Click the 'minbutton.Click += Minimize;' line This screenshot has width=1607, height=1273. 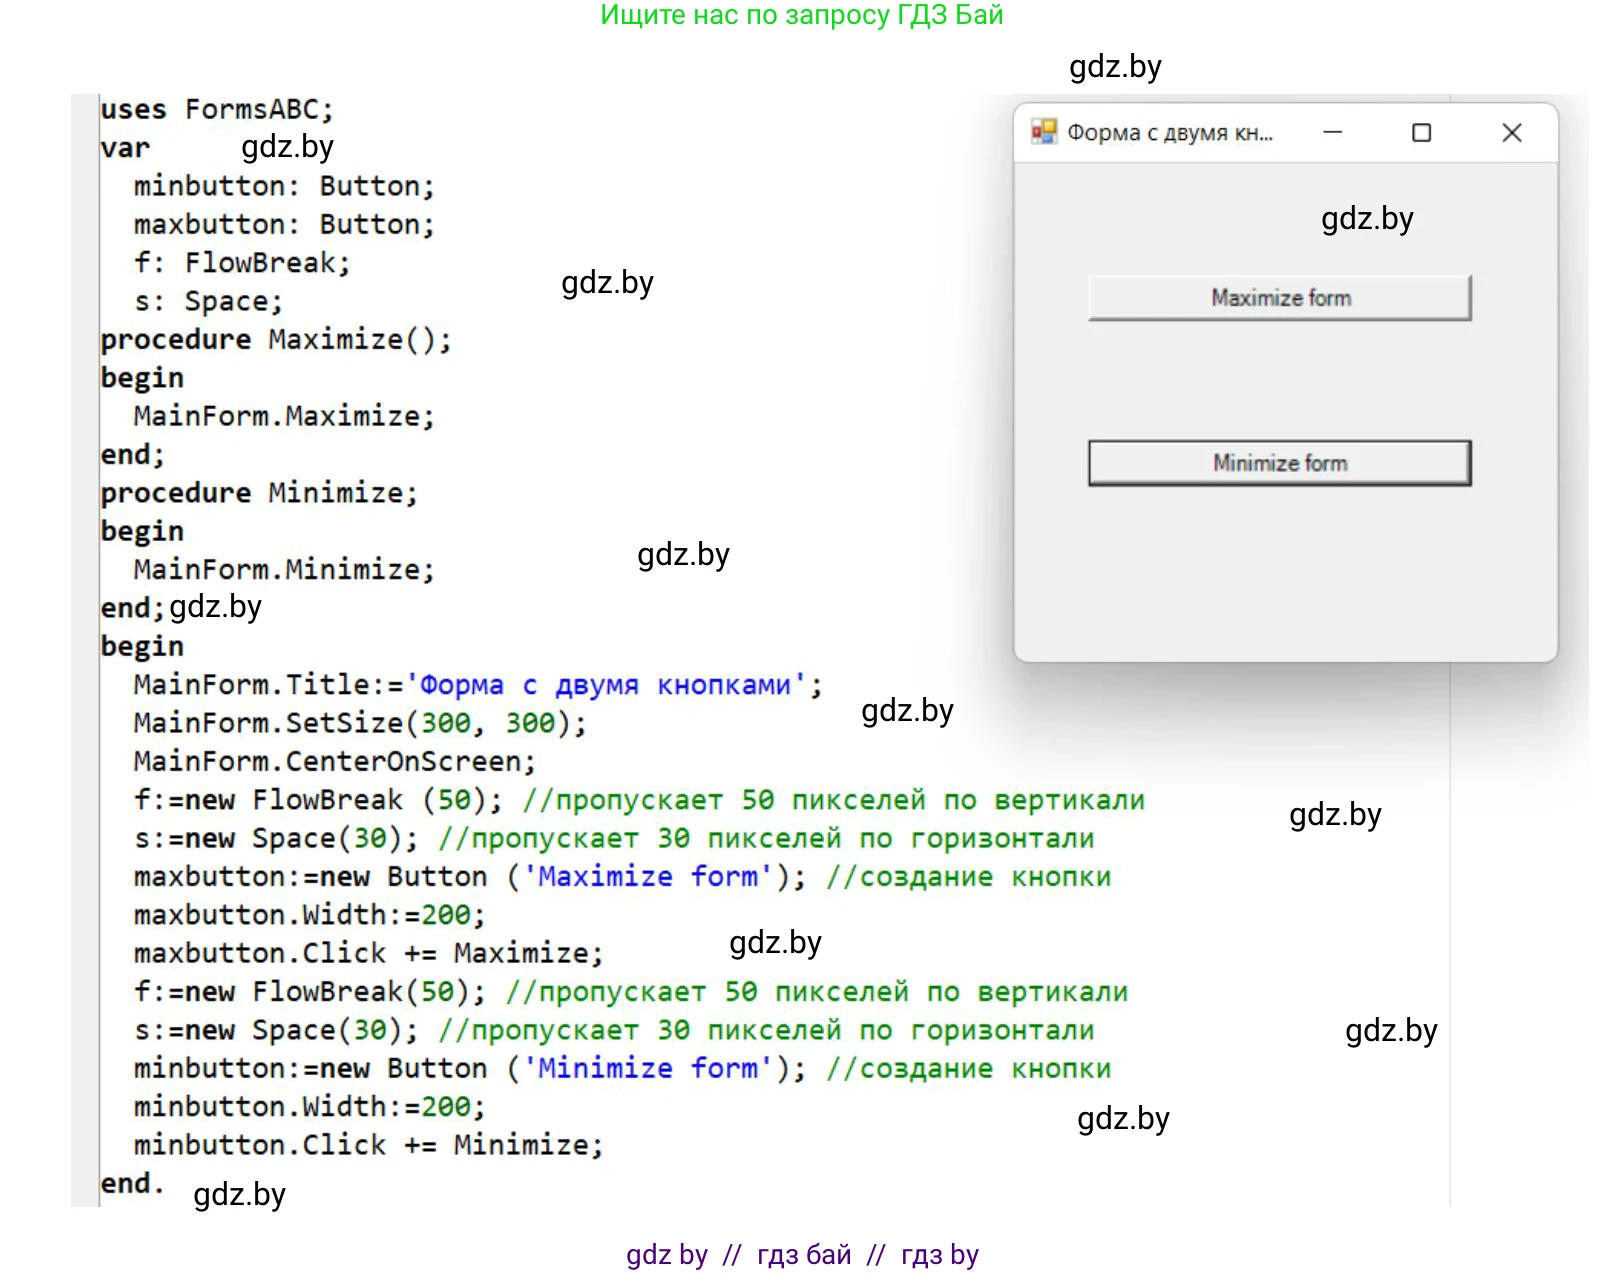pos(368,1145)
